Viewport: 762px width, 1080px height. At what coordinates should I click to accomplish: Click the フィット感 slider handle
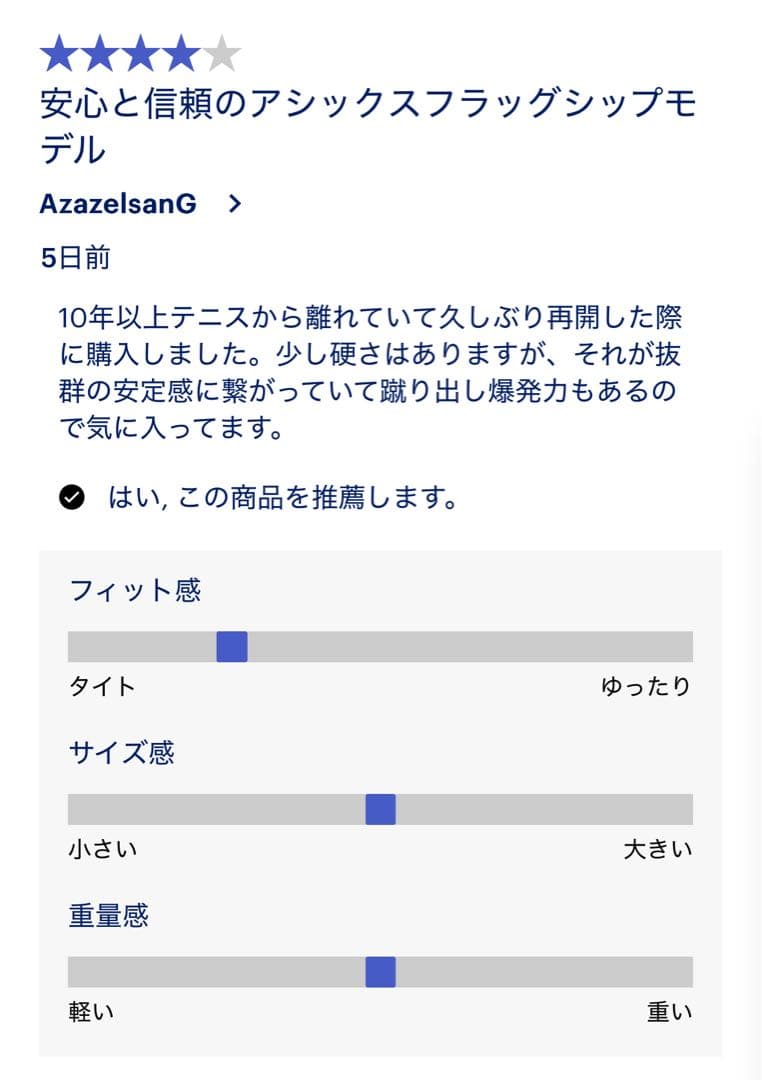tap(232, 647)
